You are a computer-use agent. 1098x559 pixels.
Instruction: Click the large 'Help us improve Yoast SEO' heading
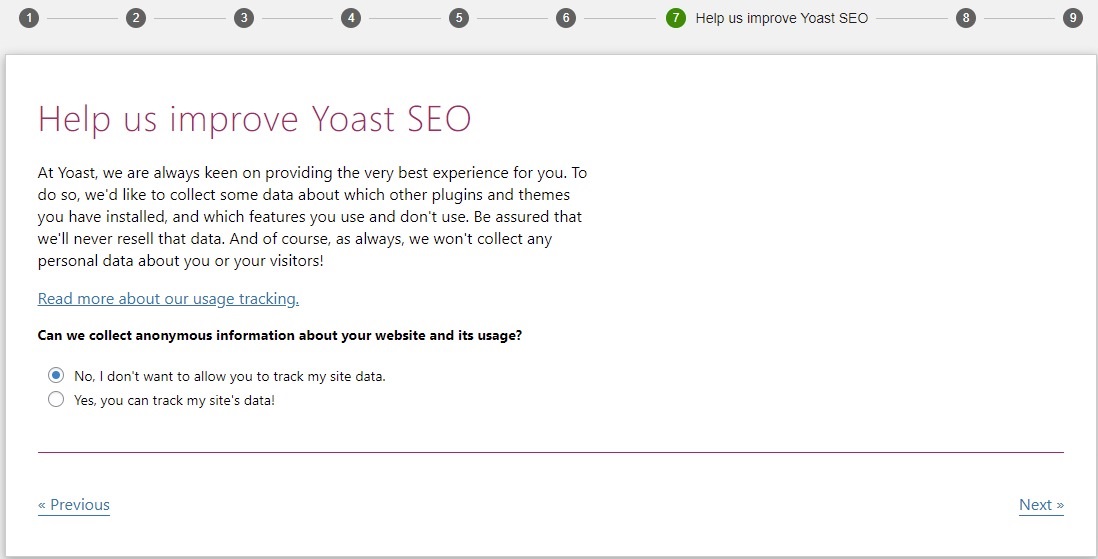tap(254, 119)
